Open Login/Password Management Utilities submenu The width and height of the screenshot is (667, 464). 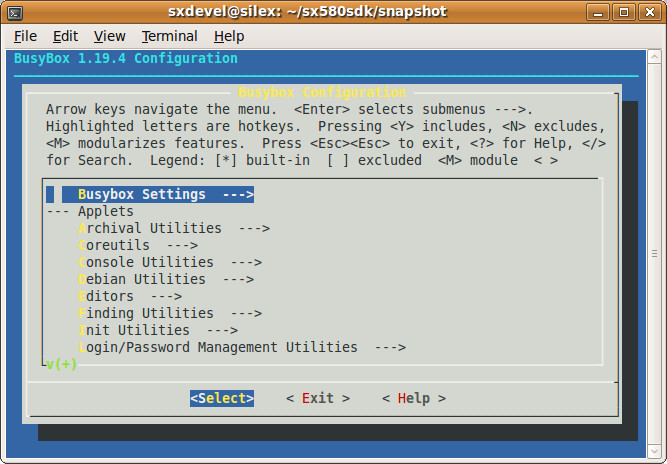pos(242,347)
